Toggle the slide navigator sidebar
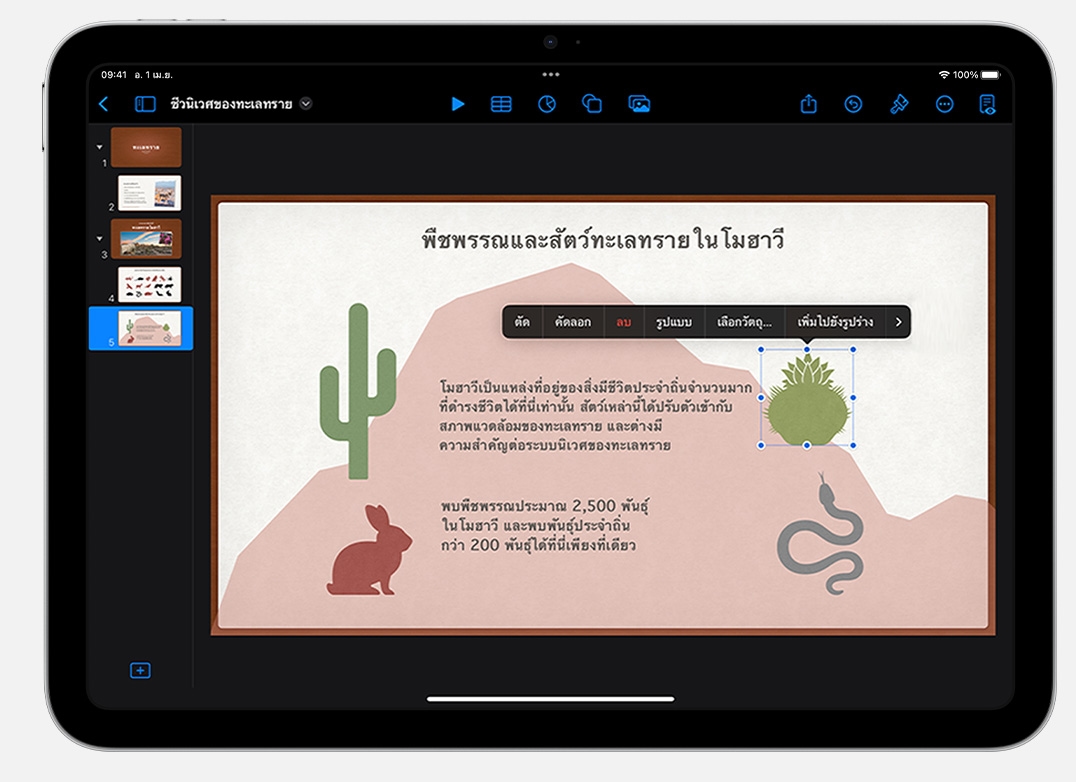This screenshot has width=1076, height=782. click(145, 104)
